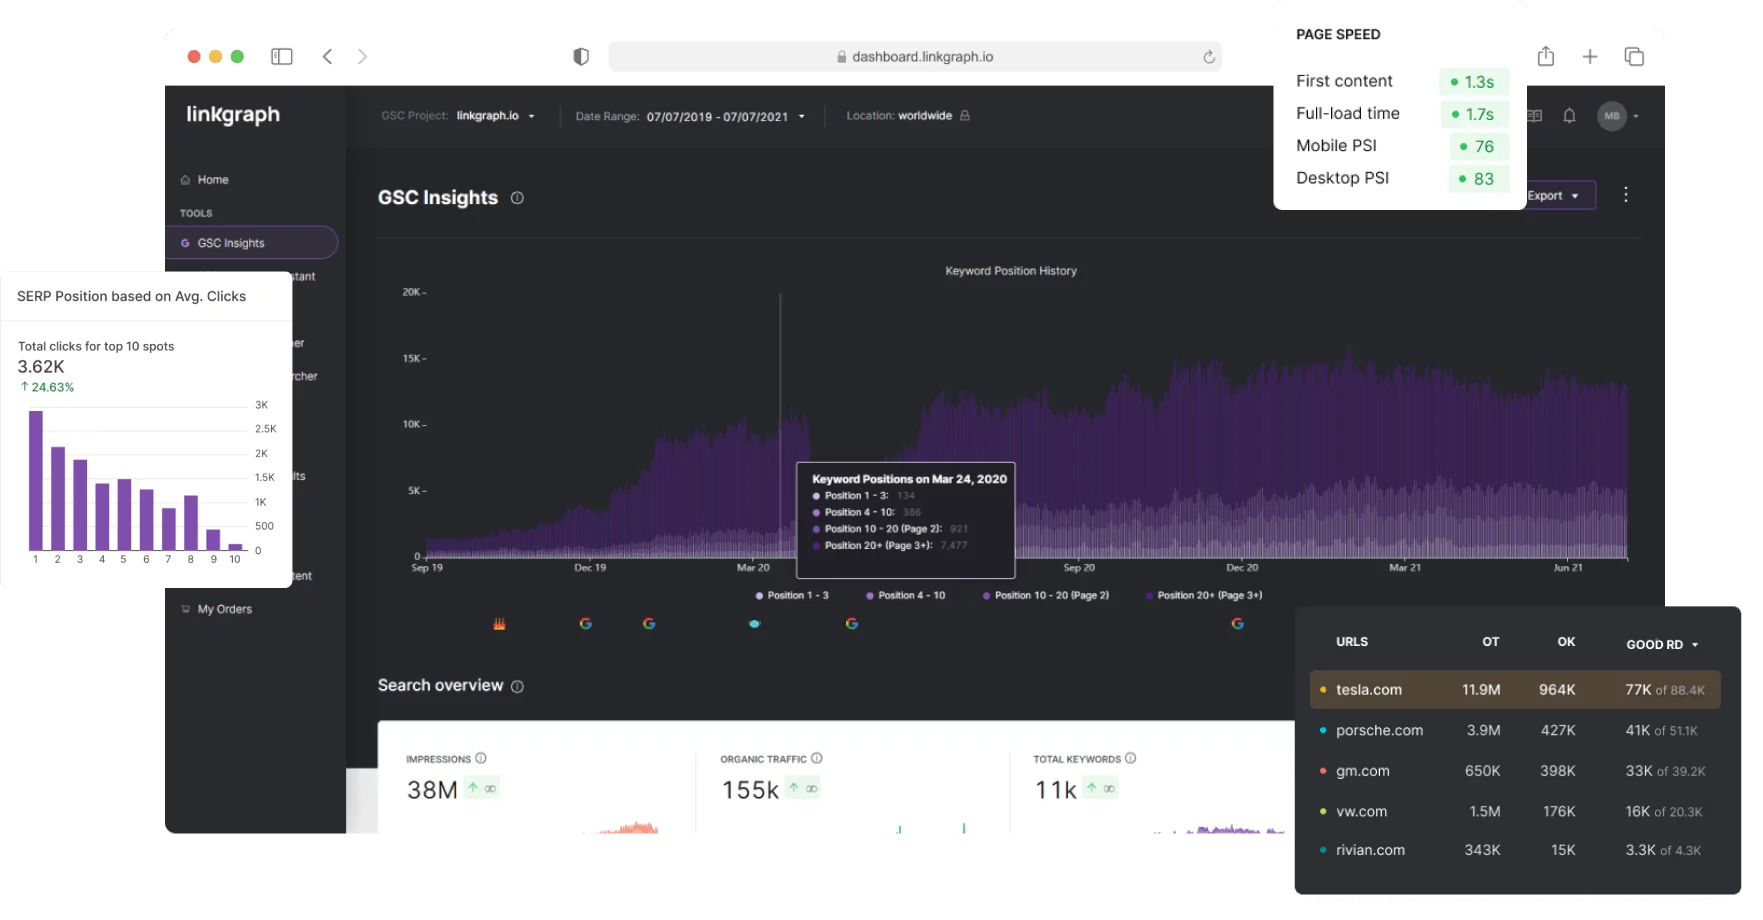Click the privacy shield icon
Viewport: 1763px width, 920px height.
(x=581, y=57)
